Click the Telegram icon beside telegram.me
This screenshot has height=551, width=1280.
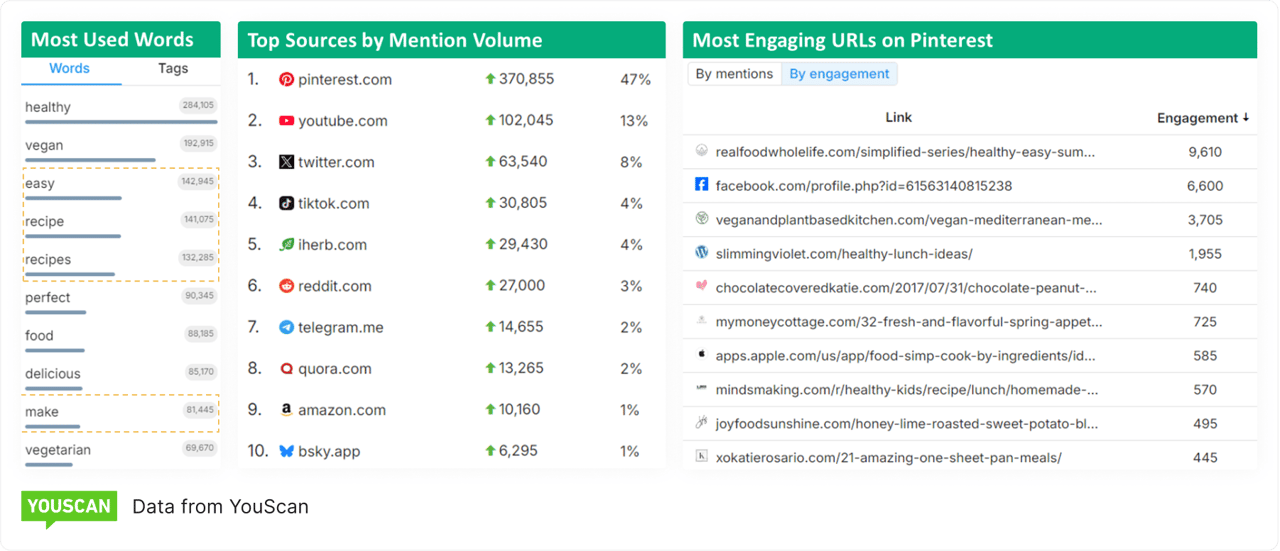tap(286, 327)
